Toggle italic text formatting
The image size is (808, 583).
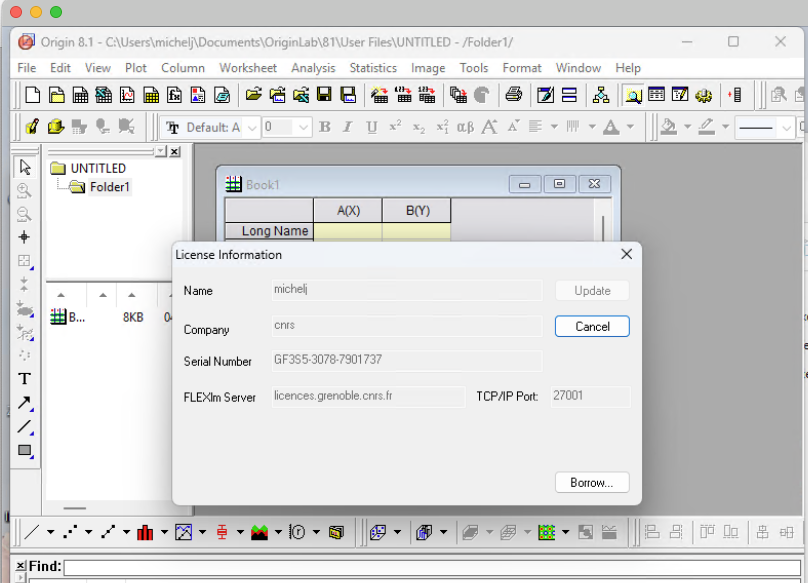pyautogui.click(x=348, y=127)
